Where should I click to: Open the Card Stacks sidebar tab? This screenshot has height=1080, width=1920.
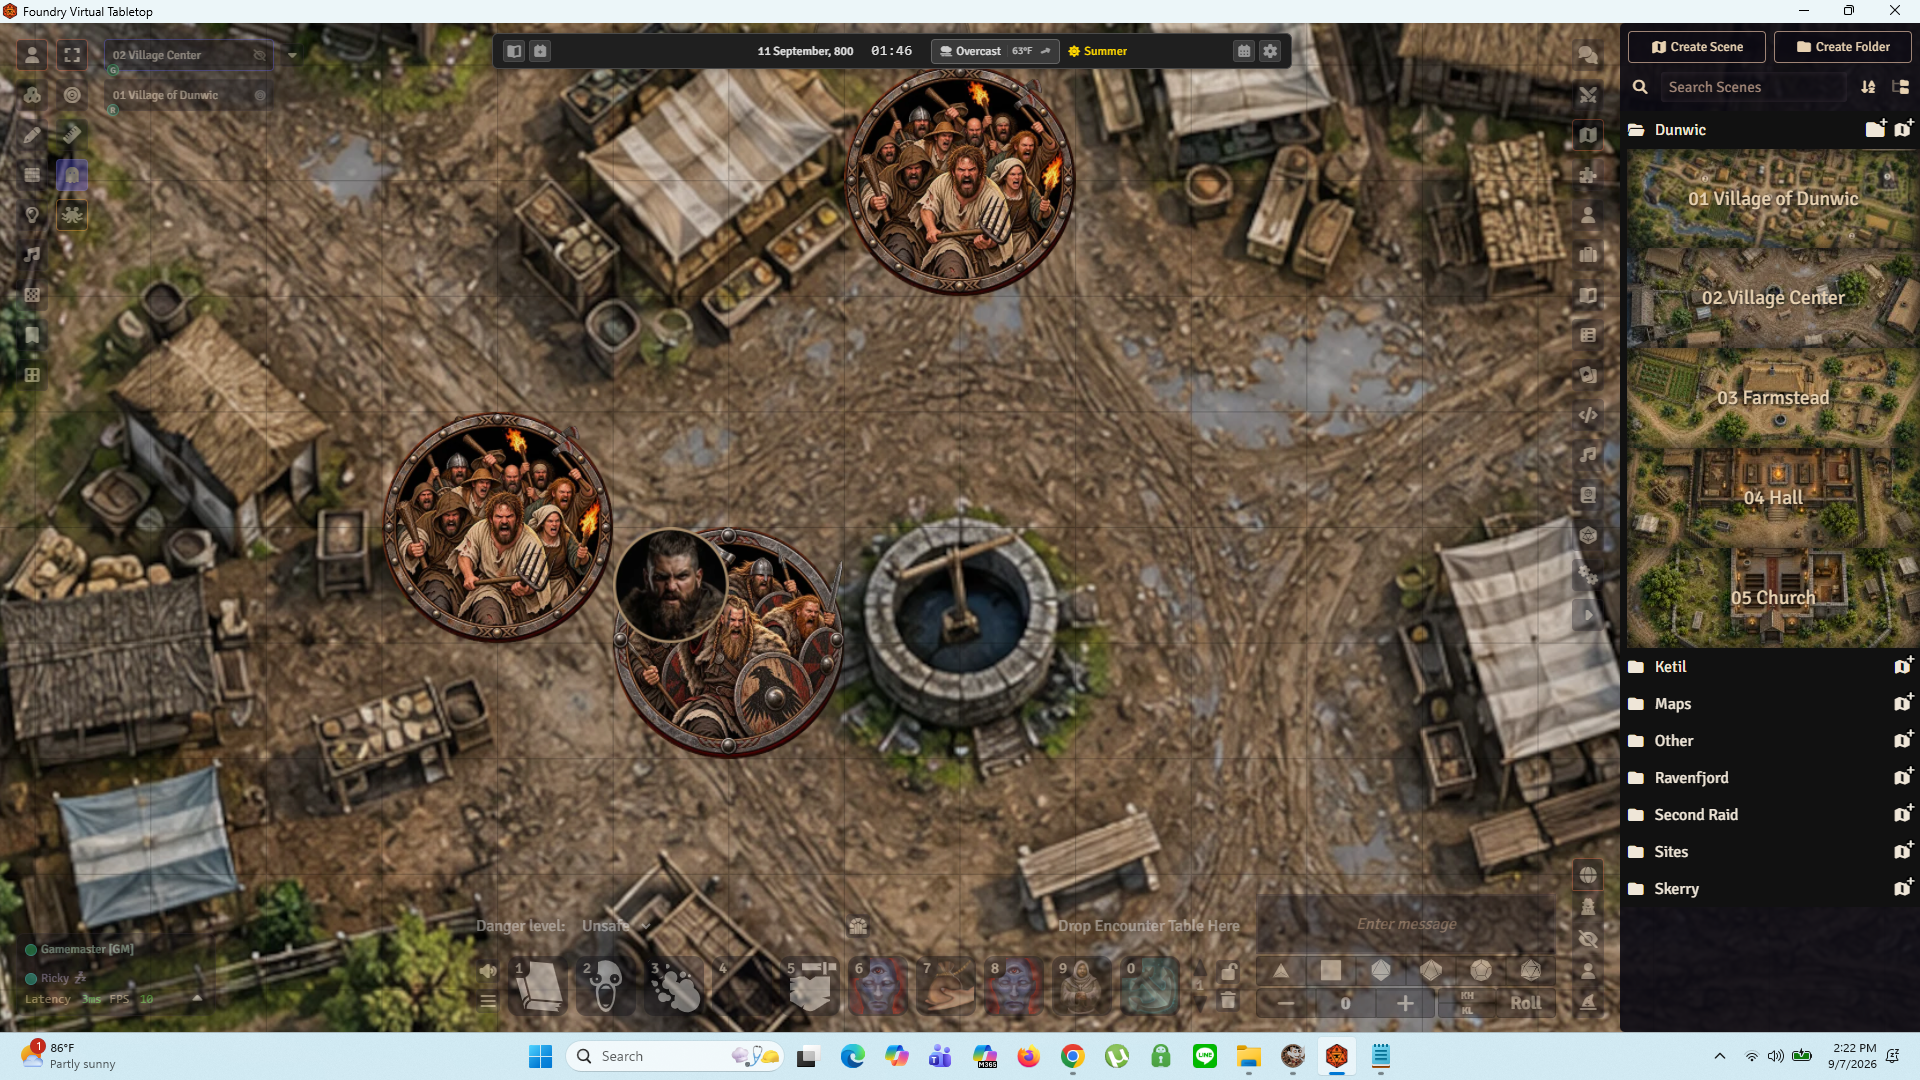[x=1588, y=375]
